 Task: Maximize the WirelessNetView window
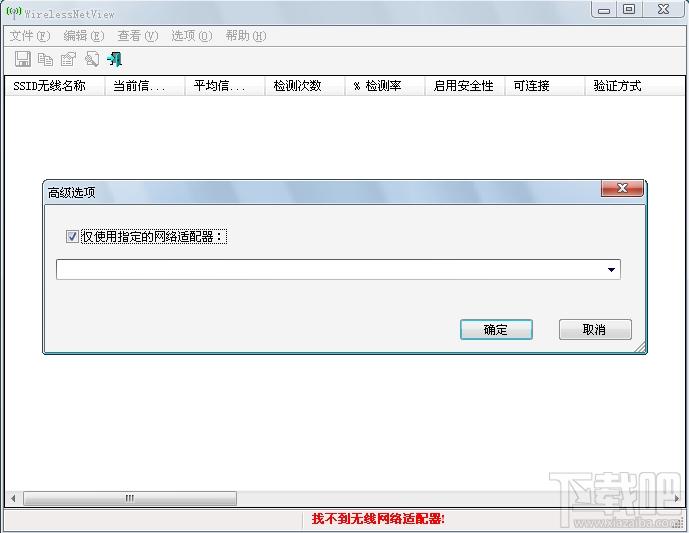(x=629, y=10)
